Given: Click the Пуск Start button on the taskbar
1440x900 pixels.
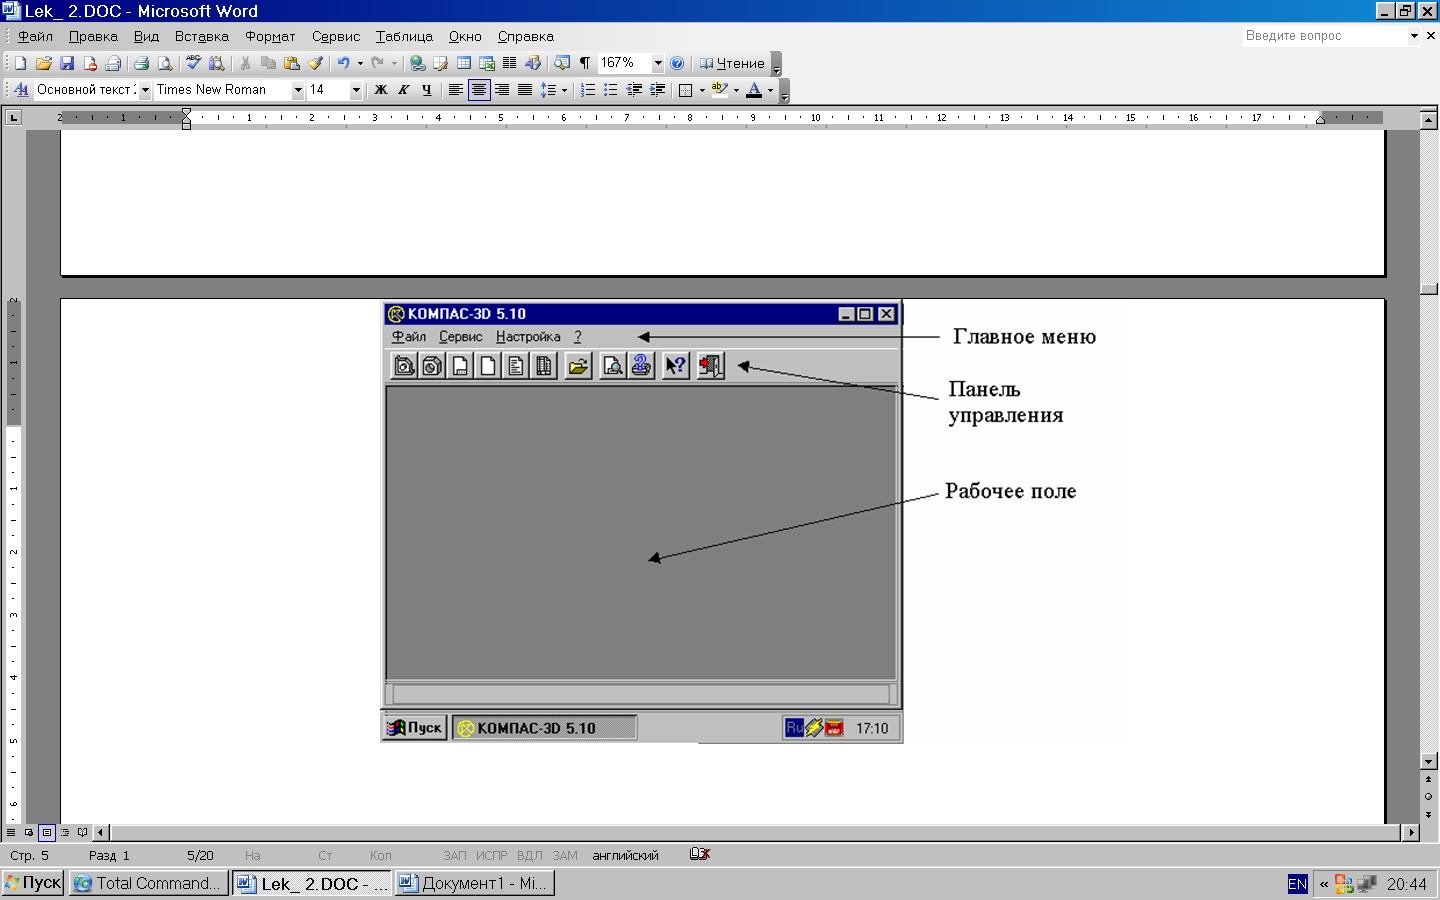Looking at the screenshot, I should 34,883.
